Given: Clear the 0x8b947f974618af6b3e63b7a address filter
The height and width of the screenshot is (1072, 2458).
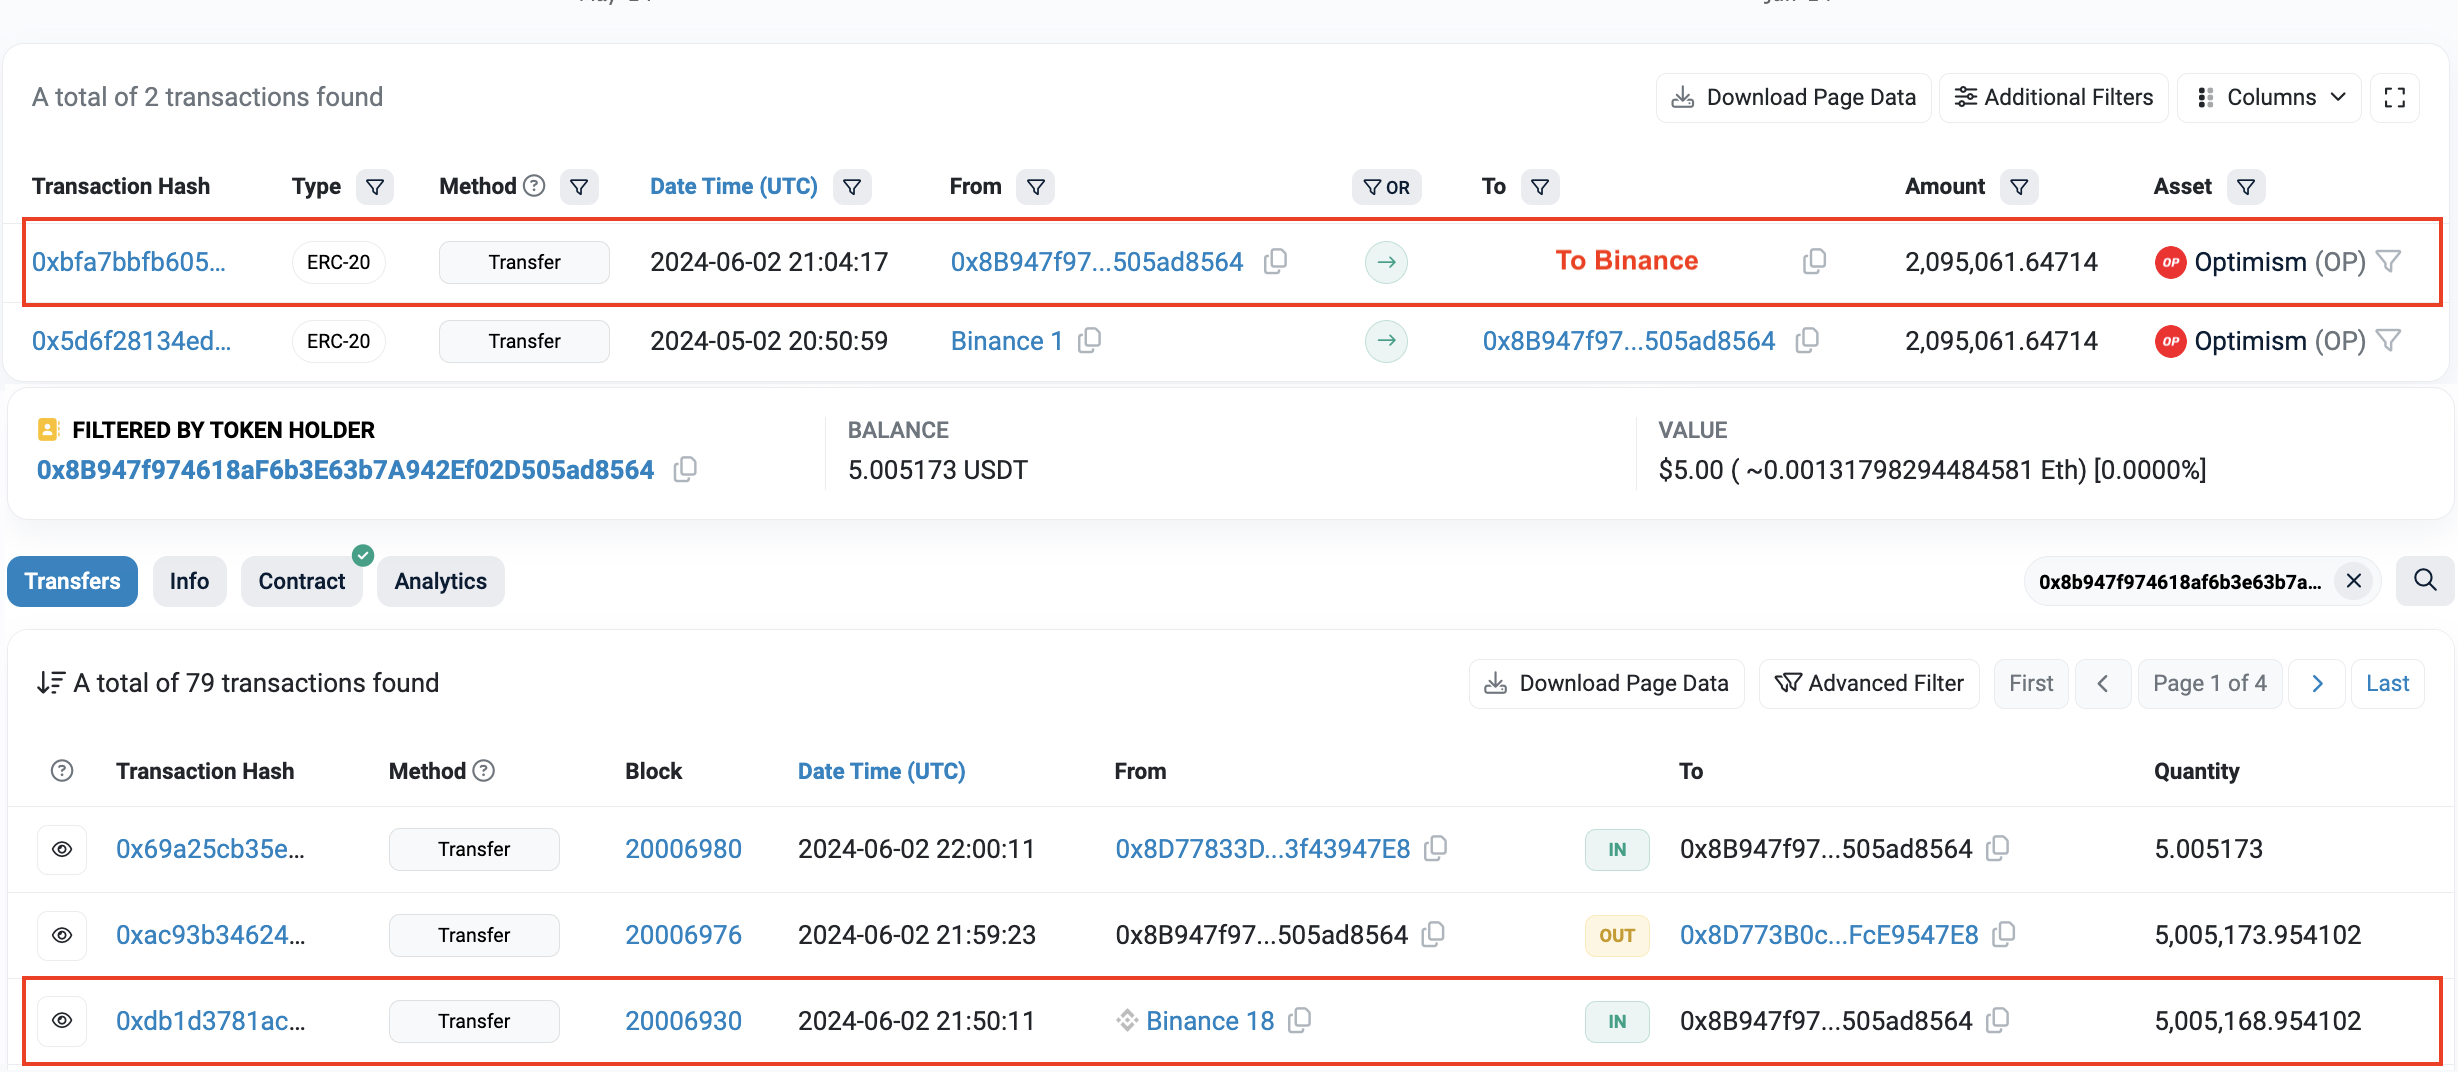Looking at the screenshot, I should point(2354,581).
